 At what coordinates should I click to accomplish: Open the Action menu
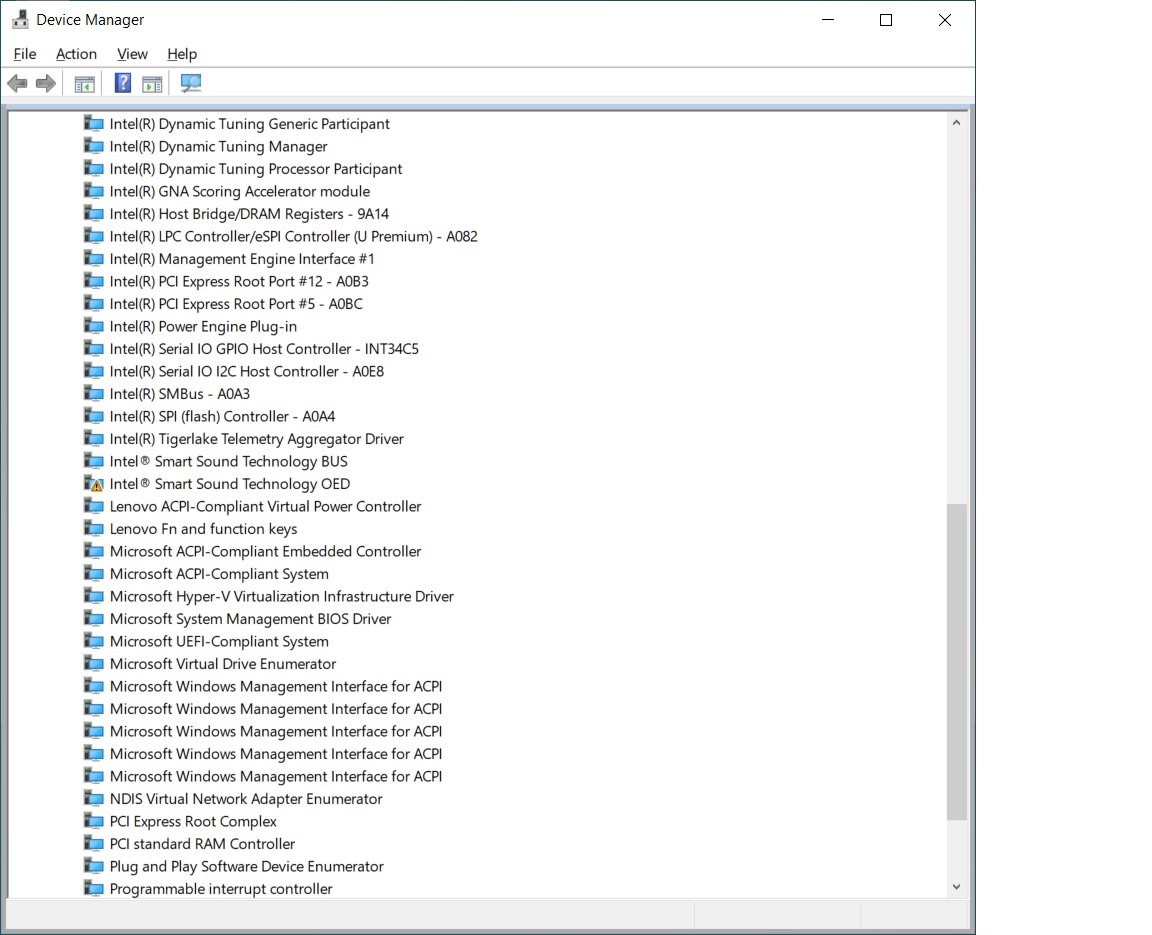pyautogui.click(x=76, y=54)
